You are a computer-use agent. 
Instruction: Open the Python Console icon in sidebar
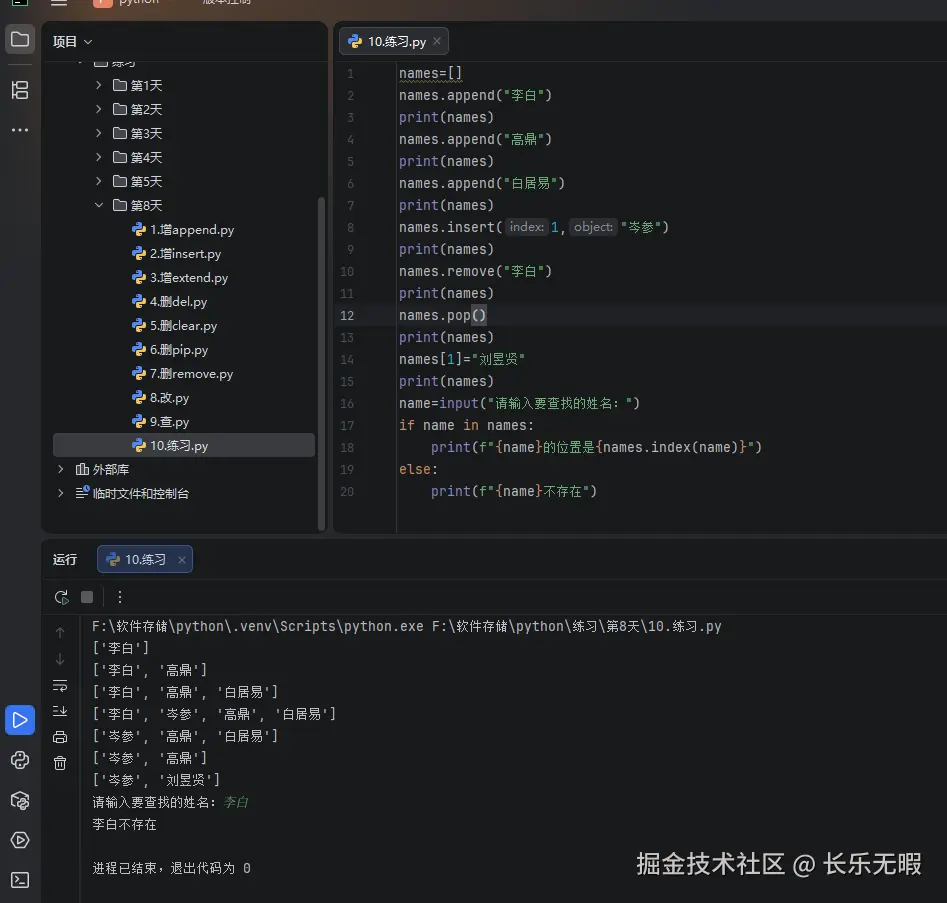coord(20,760)
